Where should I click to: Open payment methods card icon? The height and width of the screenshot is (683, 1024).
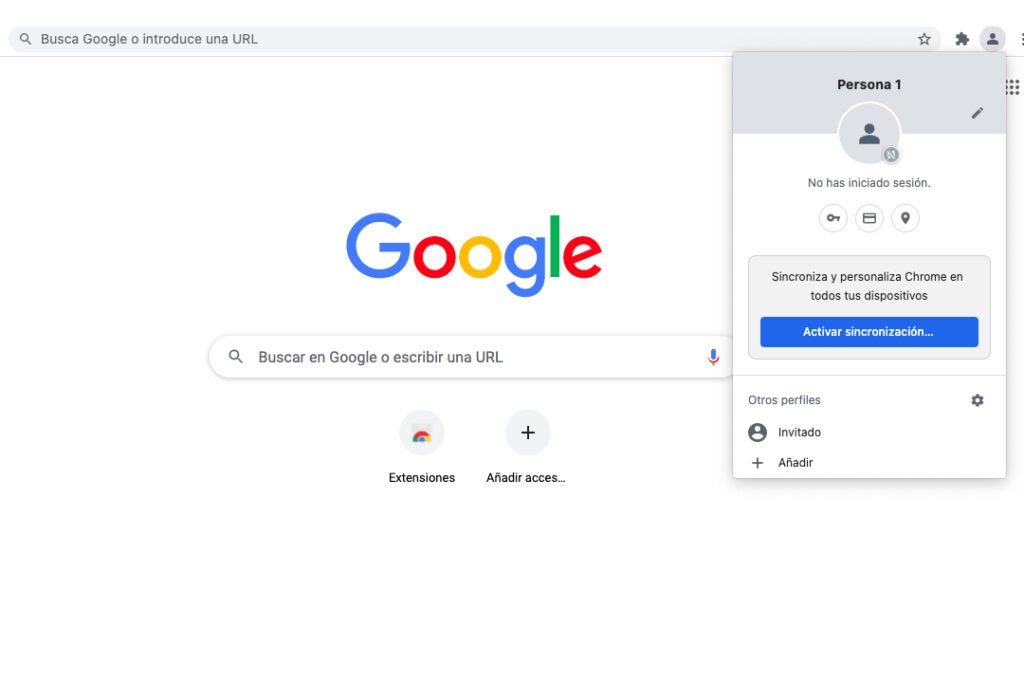pos(869,218)
